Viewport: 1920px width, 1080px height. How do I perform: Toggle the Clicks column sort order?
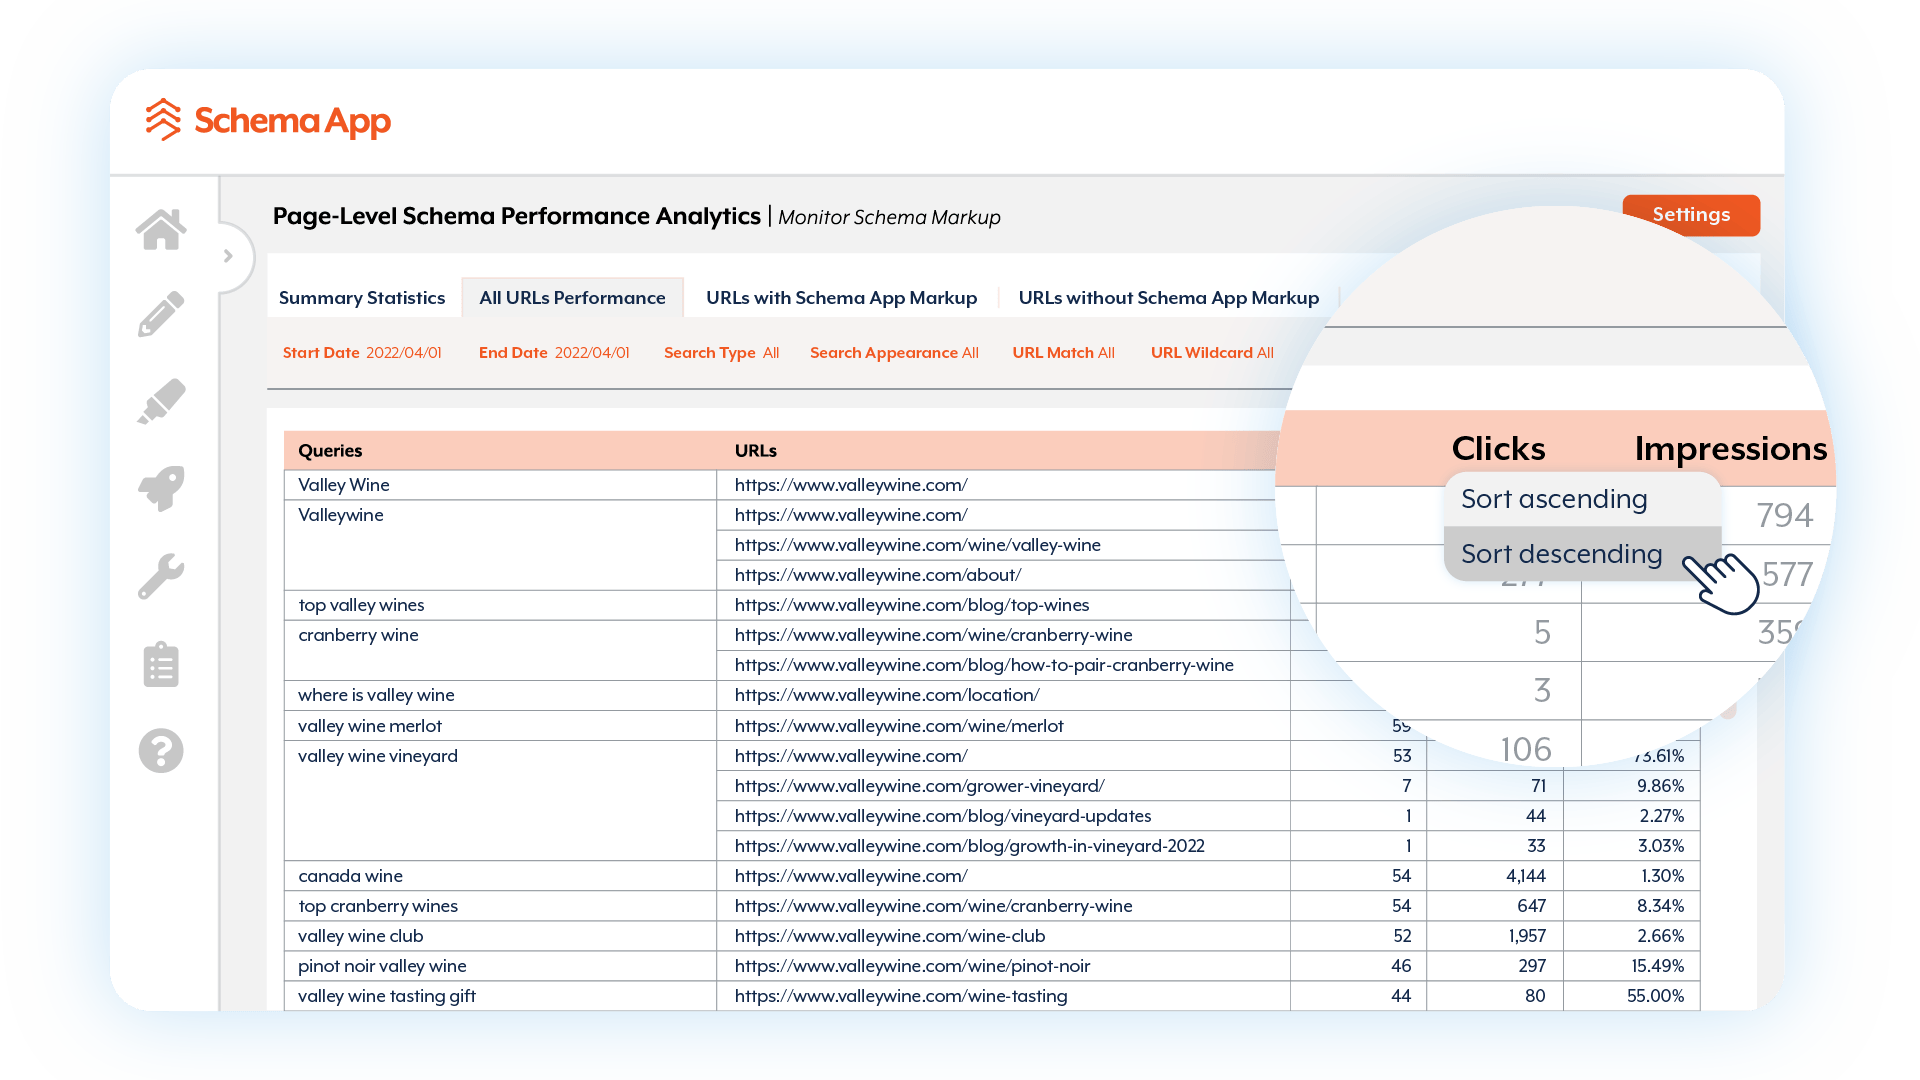tap(1497, 448)
